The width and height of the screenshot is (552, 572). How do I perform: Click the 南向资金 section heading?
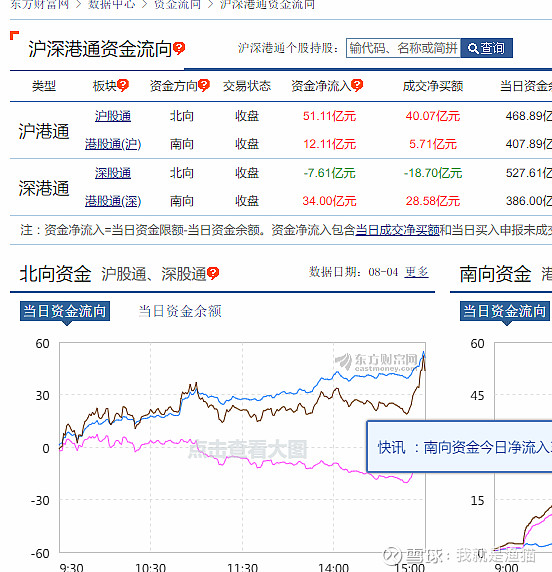495,274
